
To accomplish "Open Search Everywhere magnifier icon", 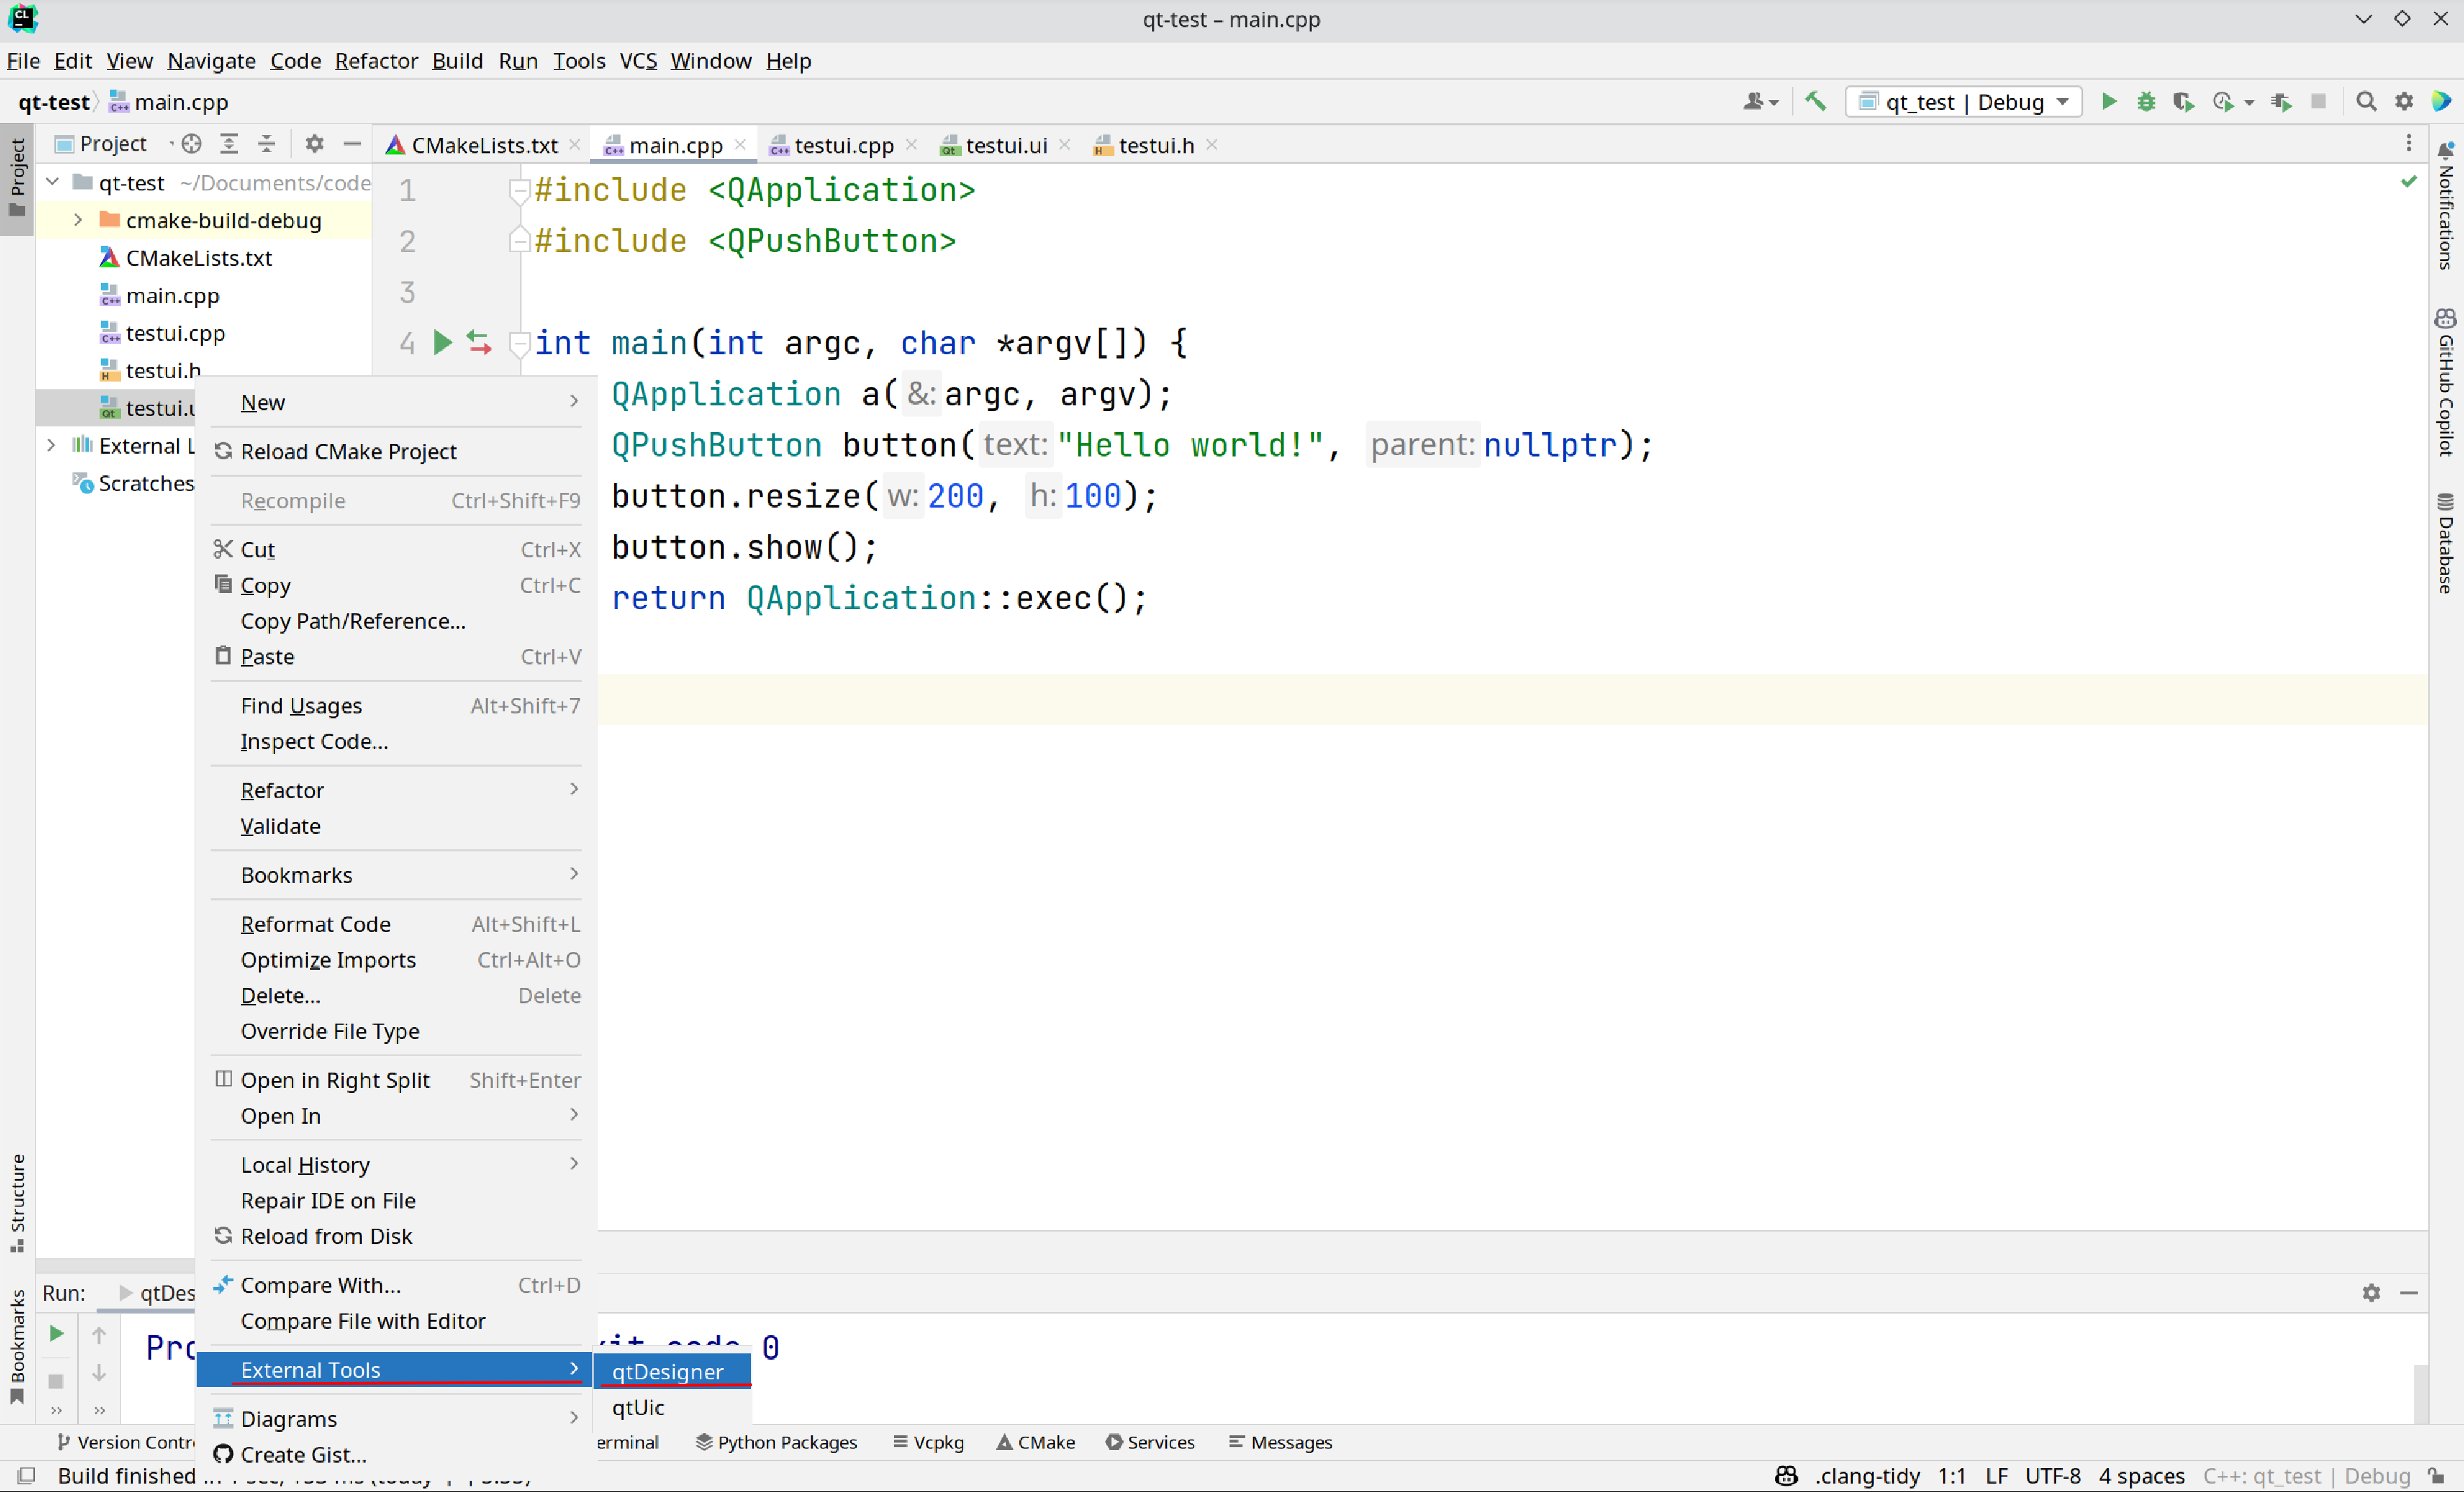I will click(2366, 101).
